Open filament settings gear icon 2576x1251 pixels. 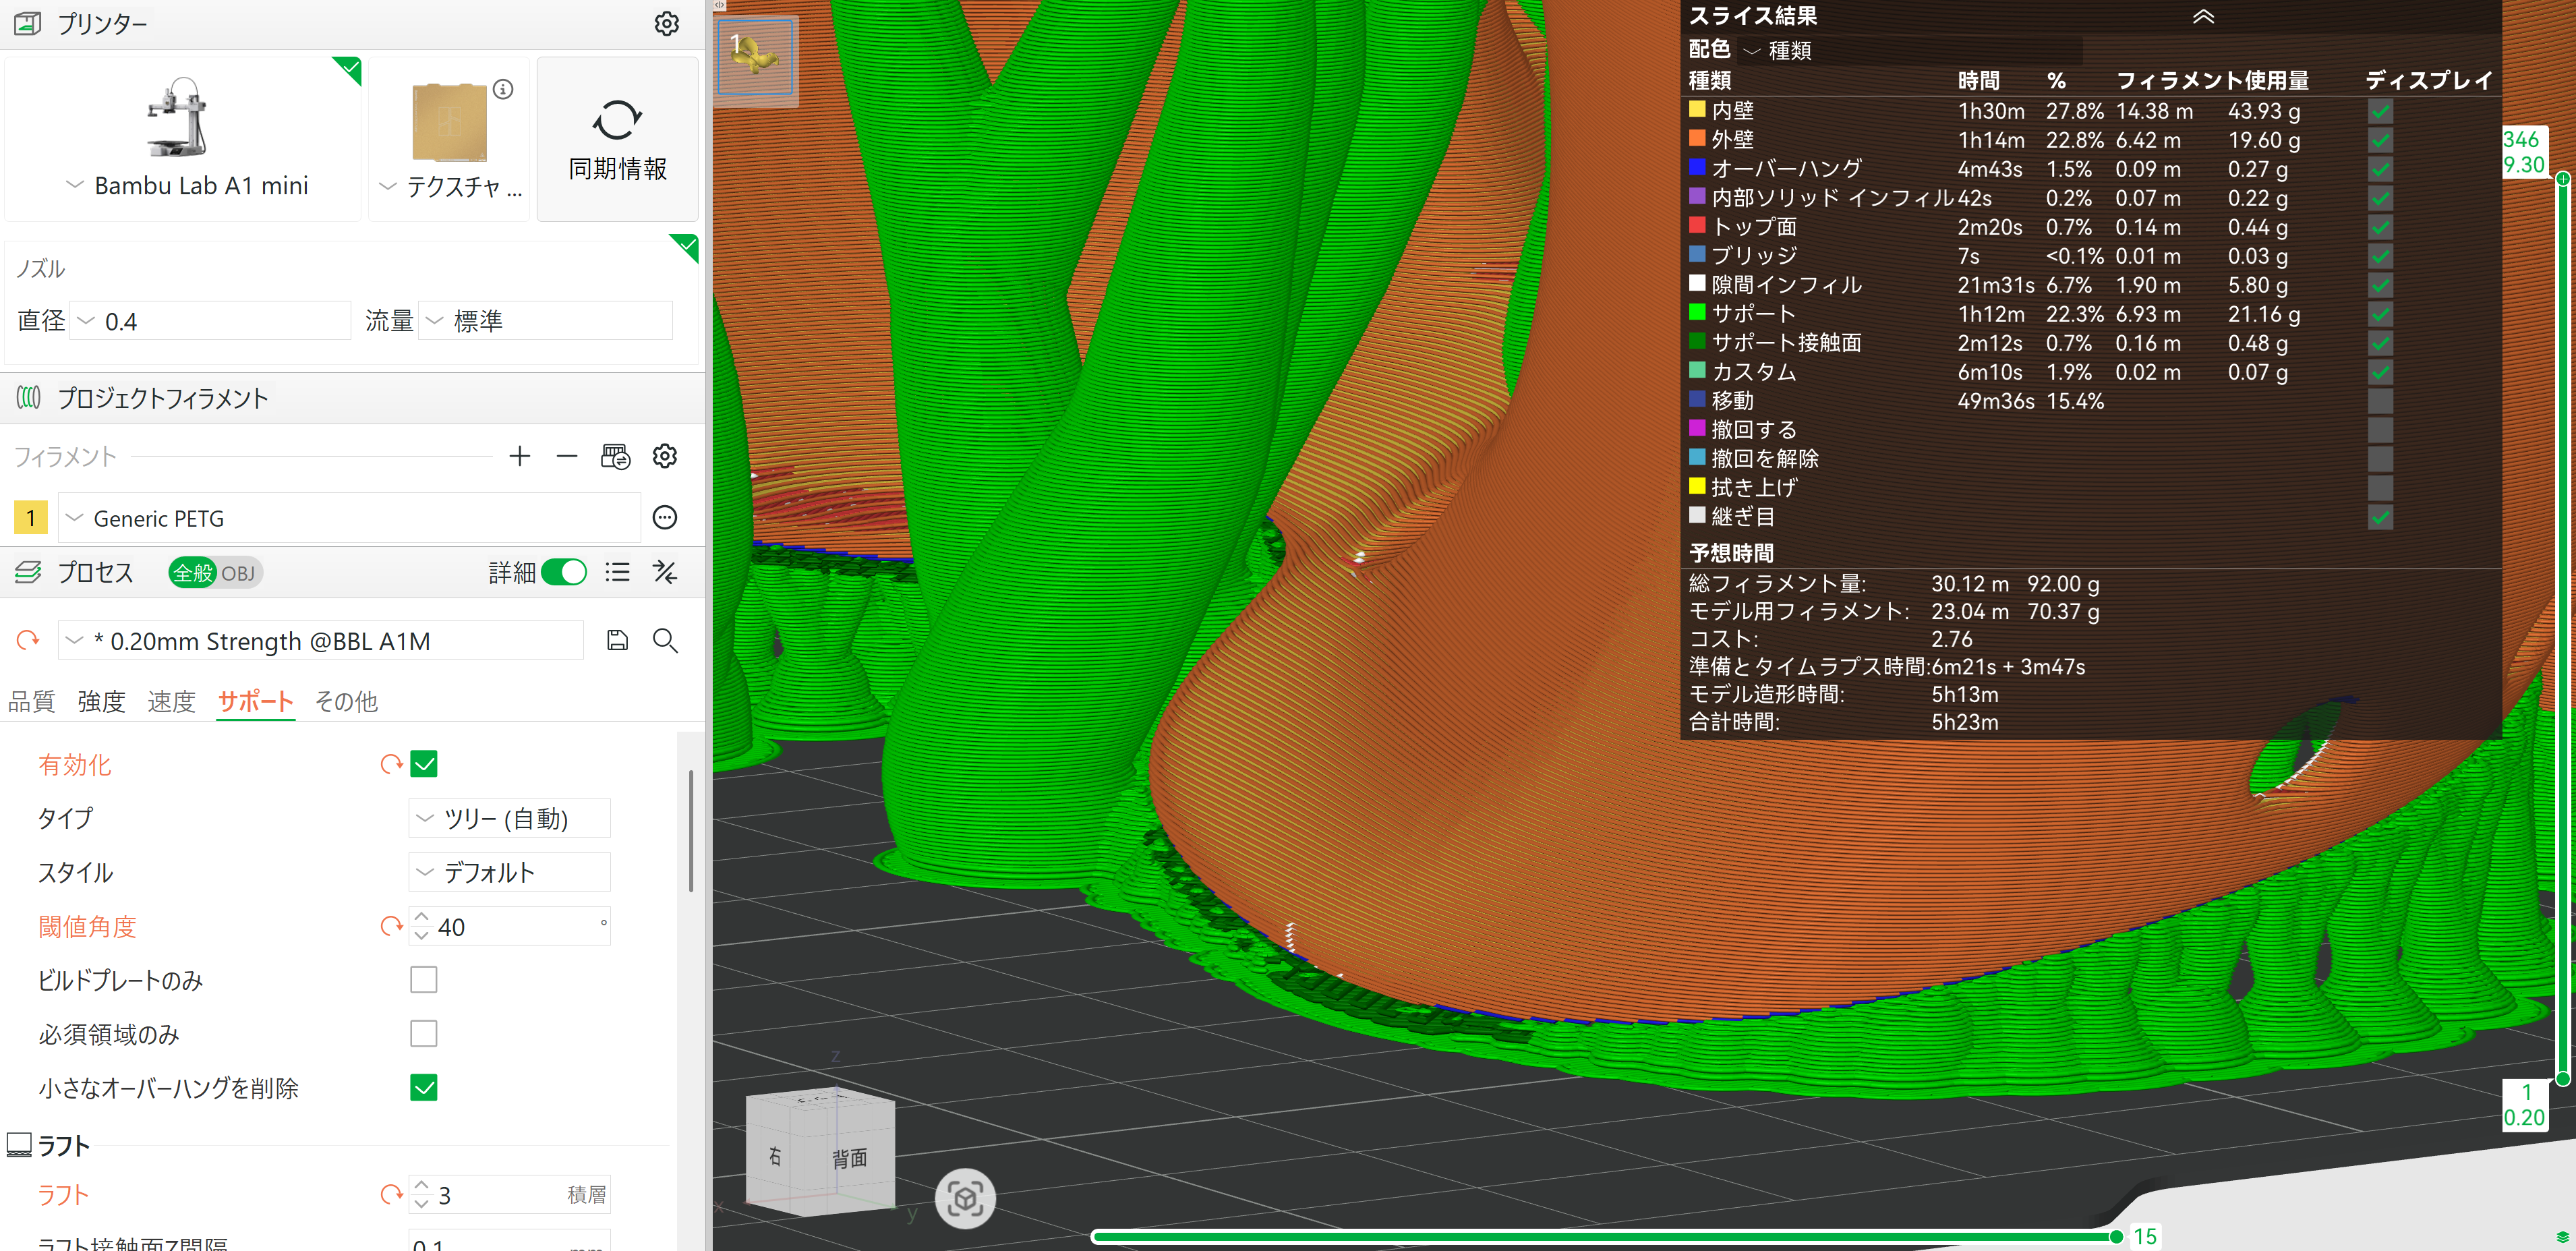tap(665, 457)
